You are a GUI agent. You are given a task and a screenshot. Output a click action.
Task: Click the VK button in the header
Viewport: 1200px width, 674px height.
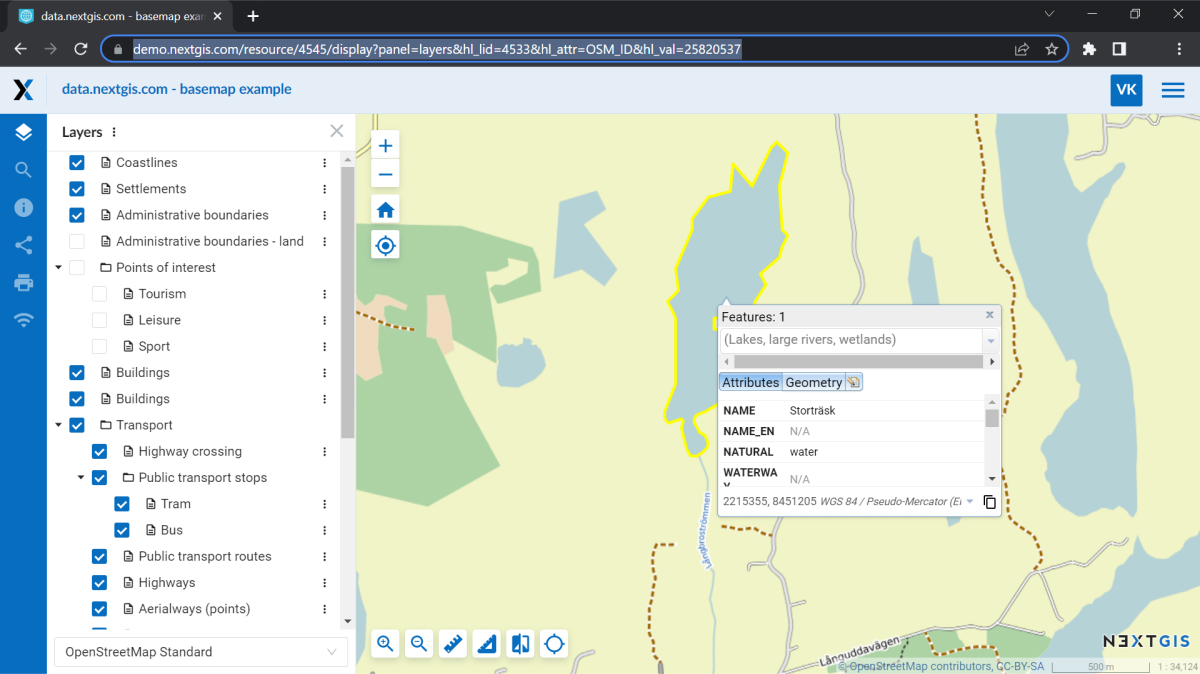1126,89
